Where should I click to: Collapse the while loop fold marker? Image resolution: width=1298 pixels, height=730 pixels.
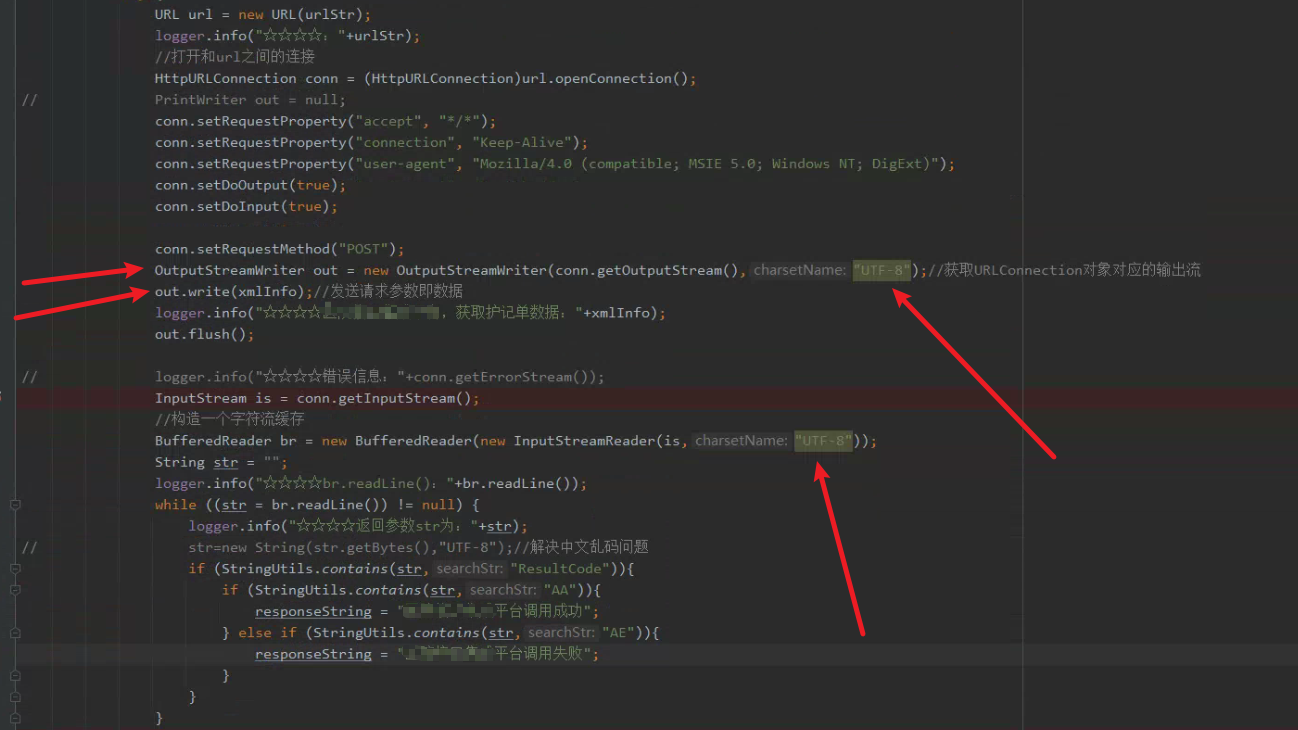15,505
